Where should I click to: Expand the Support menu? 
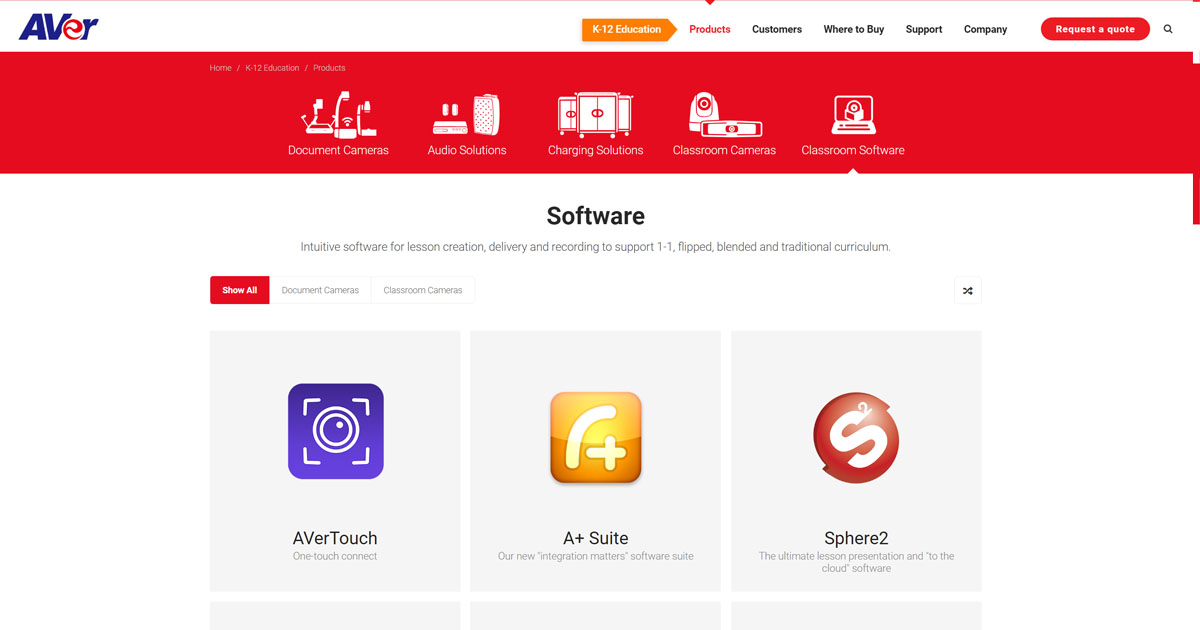tap(923, 29)
